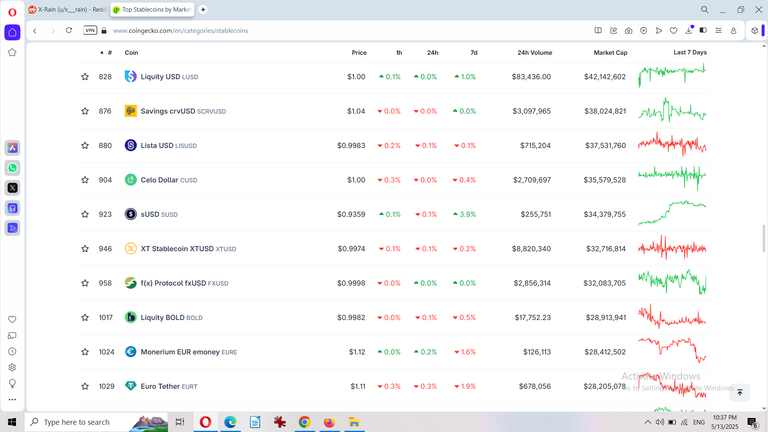Open the Easy Setup menu icon
This screenshot has width=768, height=432.
(x=719, y=30)
